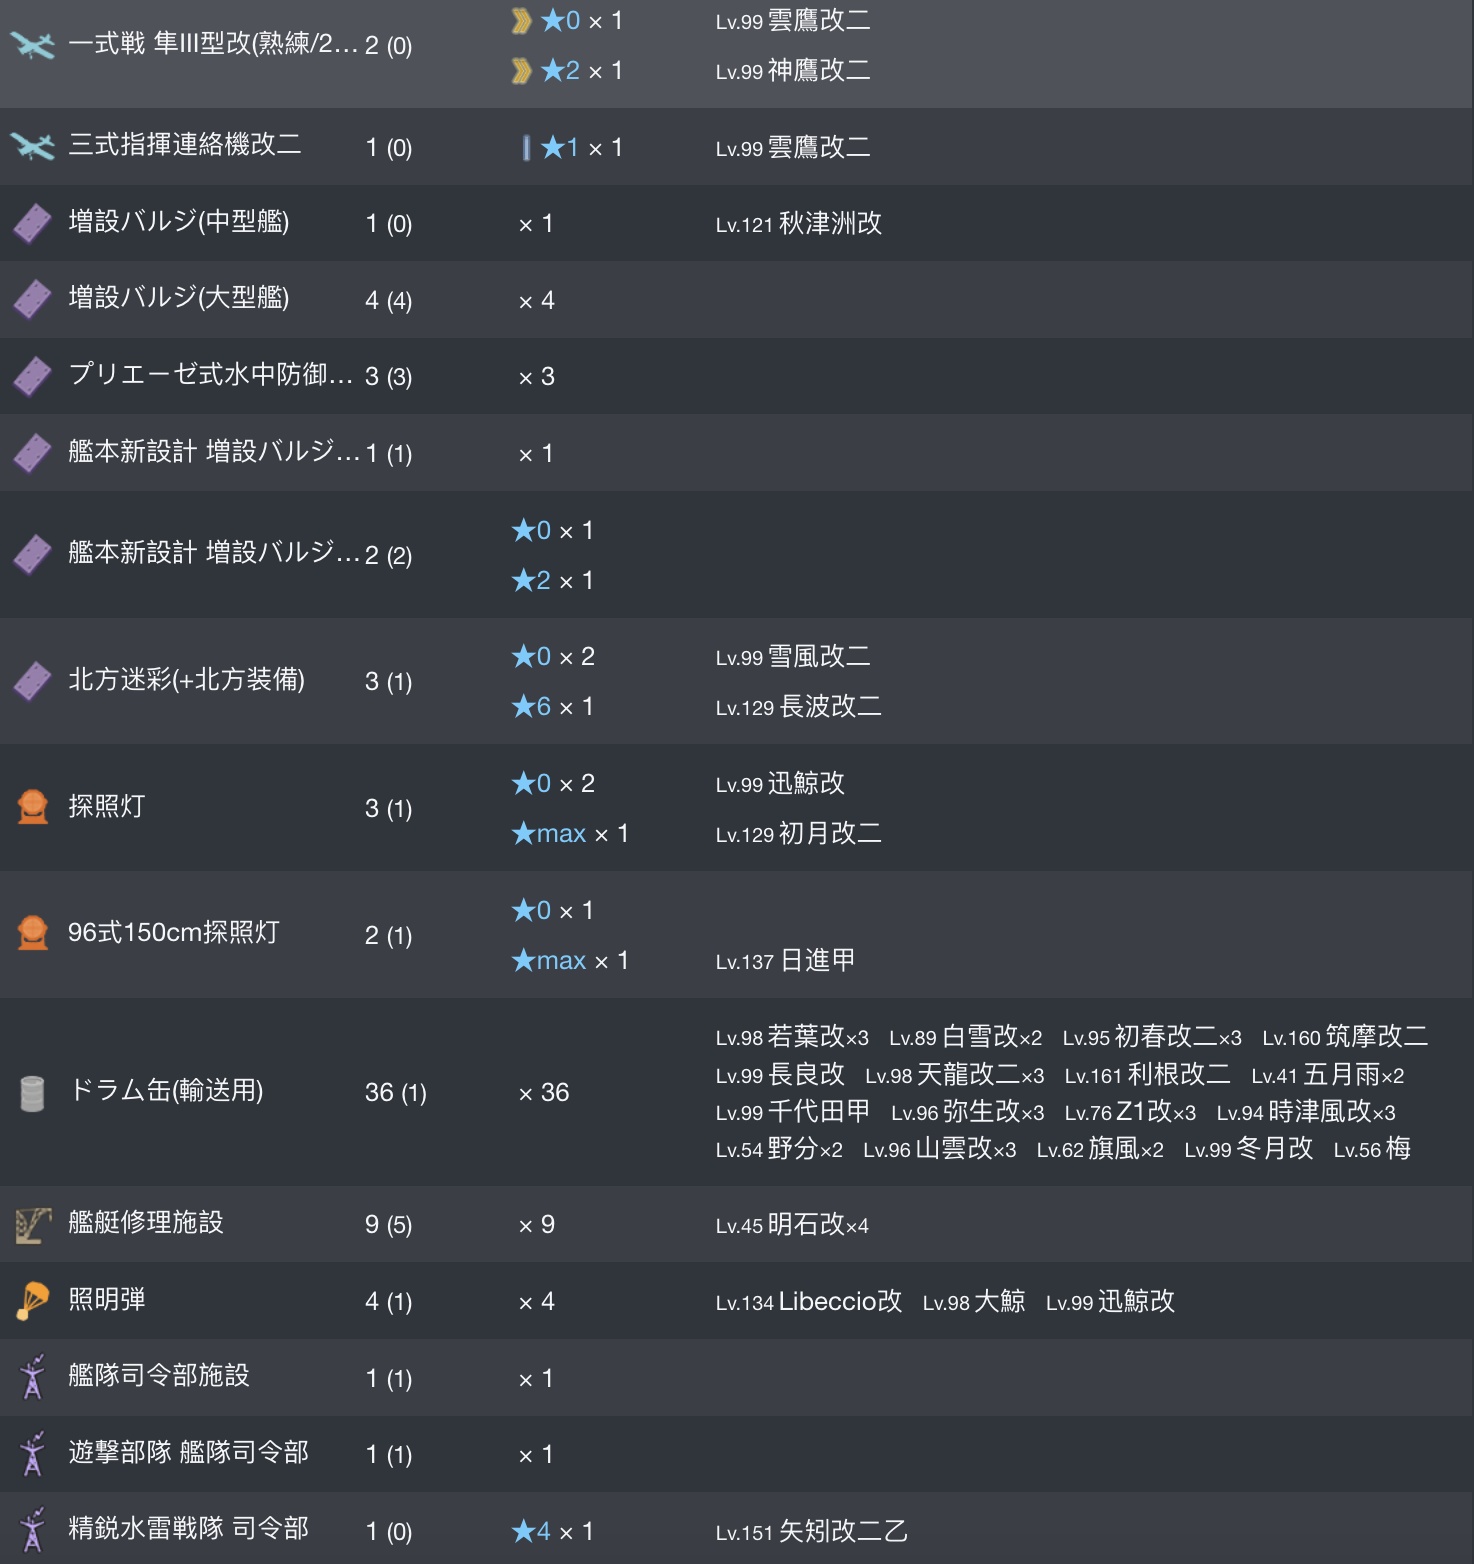Viewport: 1474px width, 1564px height.
Task: Click the purple bulge icon for 増設バルジ(中型艦)
Action: tap(32, 223)
